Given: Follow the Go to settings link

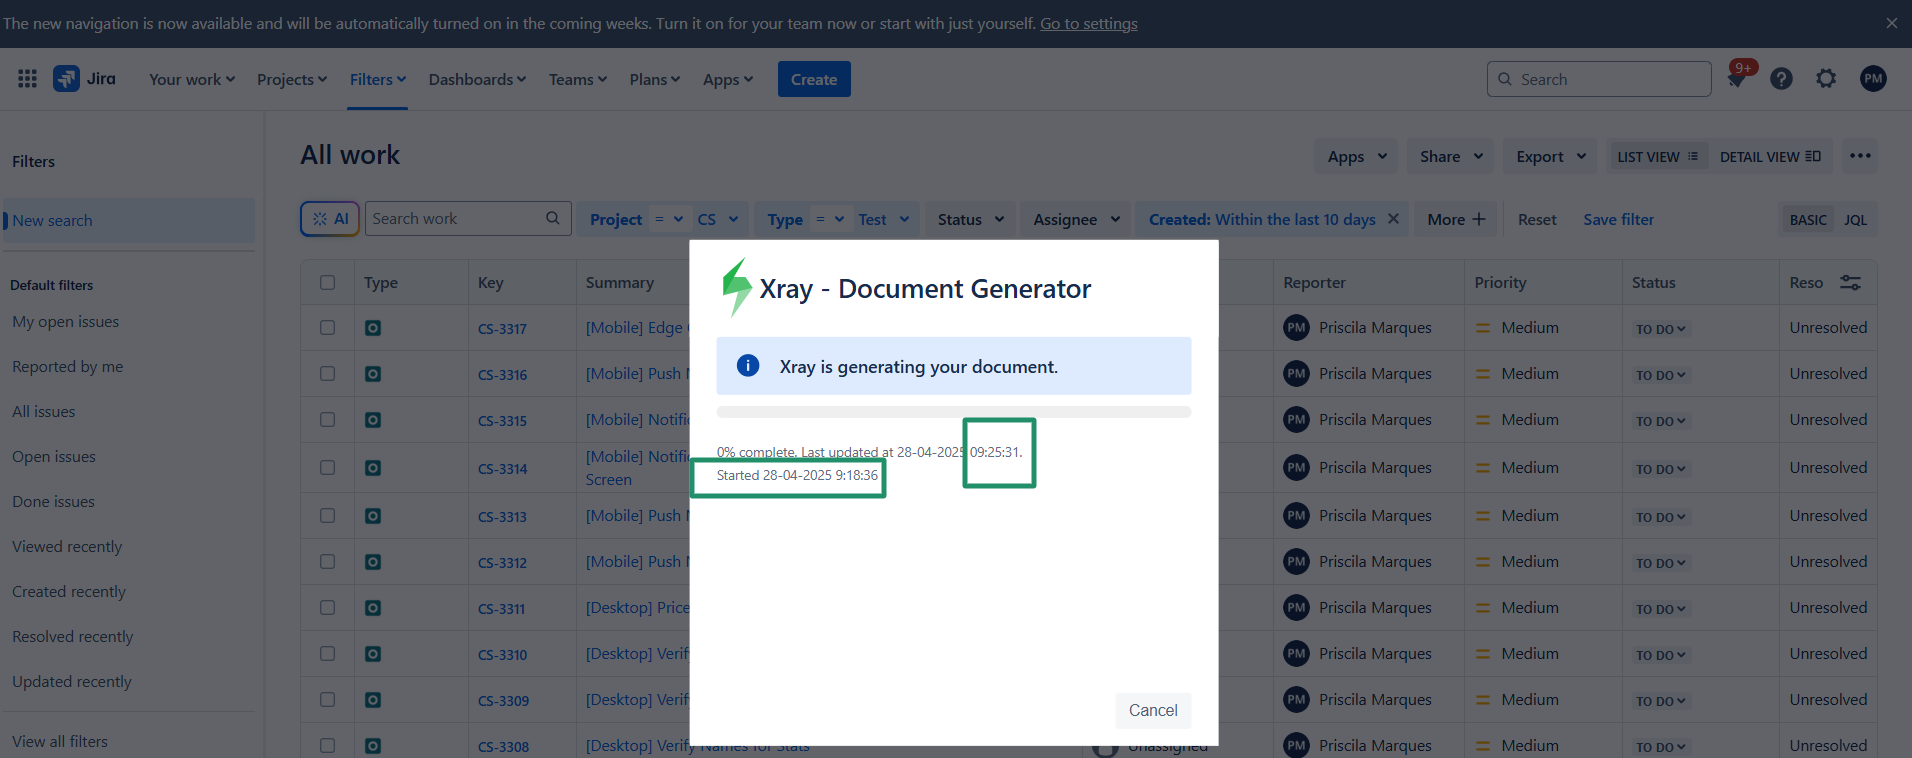Looking at the screenshot, I should (1089, 23).
